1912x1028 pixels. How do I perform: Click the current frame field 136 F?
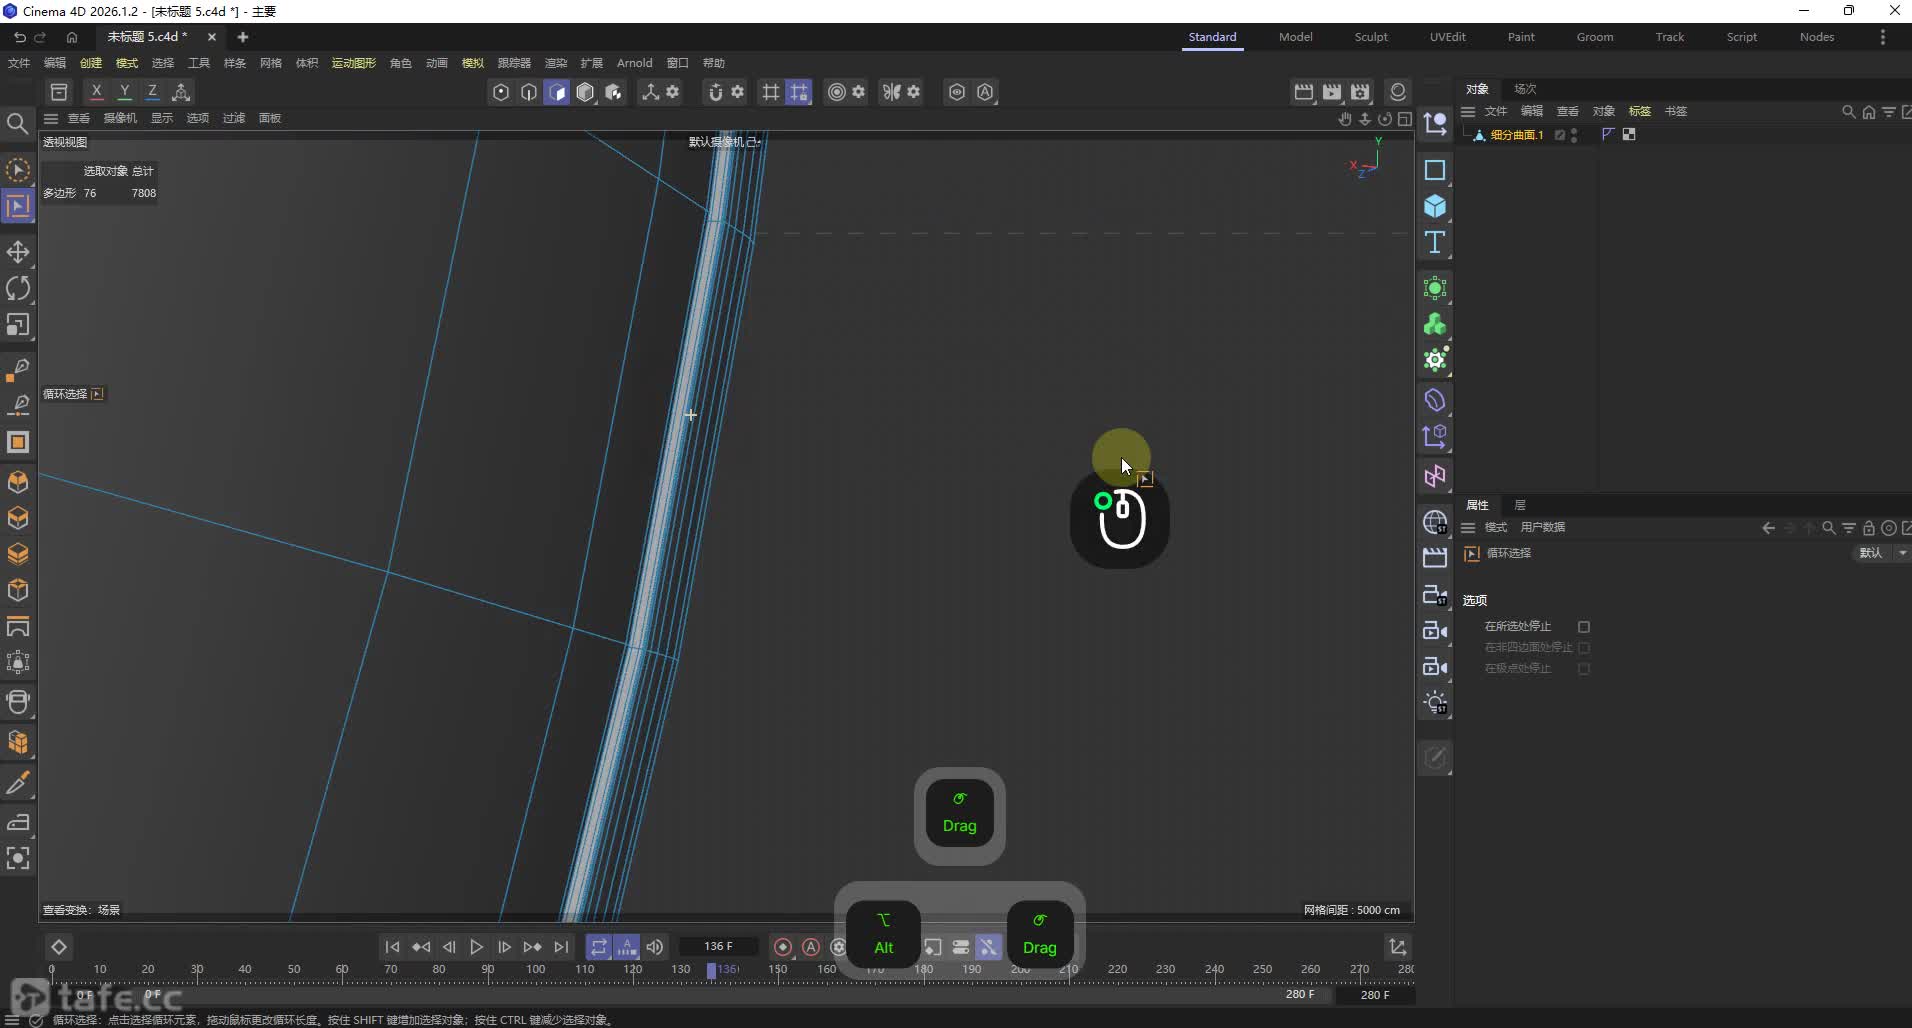718,946
